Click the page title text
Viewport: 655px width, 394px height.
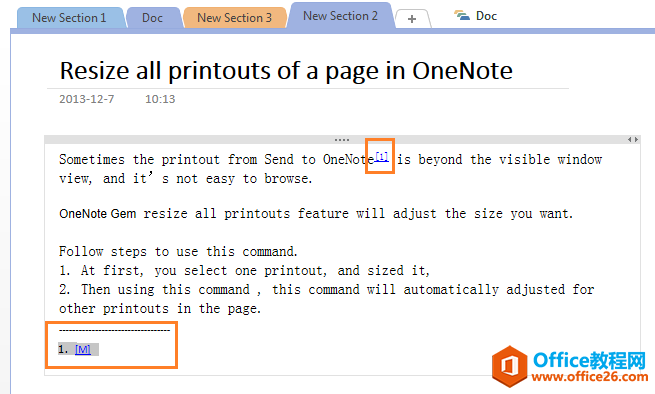tap(286, 70)
